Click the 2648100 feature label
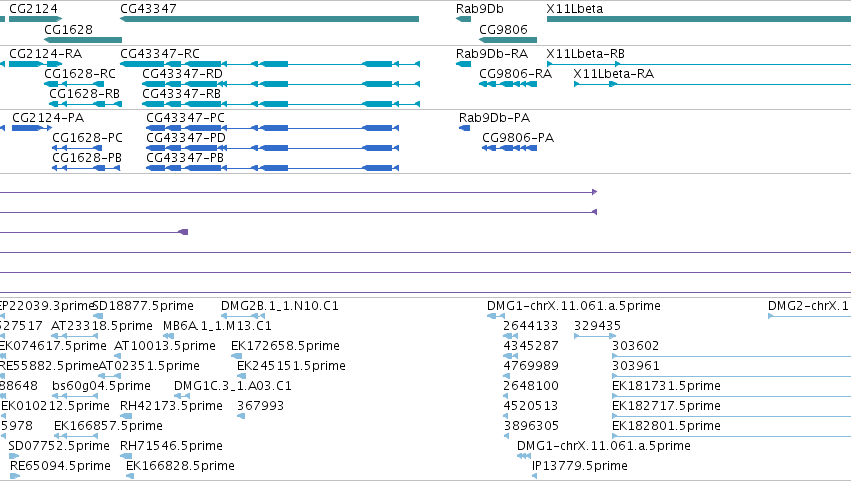The height and width of the screenshot is (481, 851). pyautogui.click(x=531, y=387)
